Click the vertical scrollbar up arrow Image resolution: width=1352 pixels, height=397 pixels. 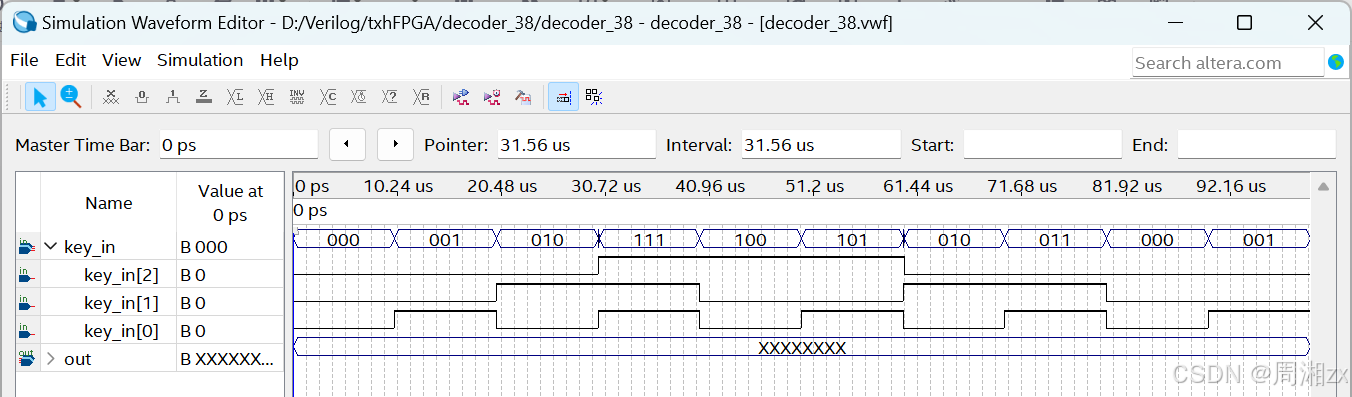pos(1323,187)
